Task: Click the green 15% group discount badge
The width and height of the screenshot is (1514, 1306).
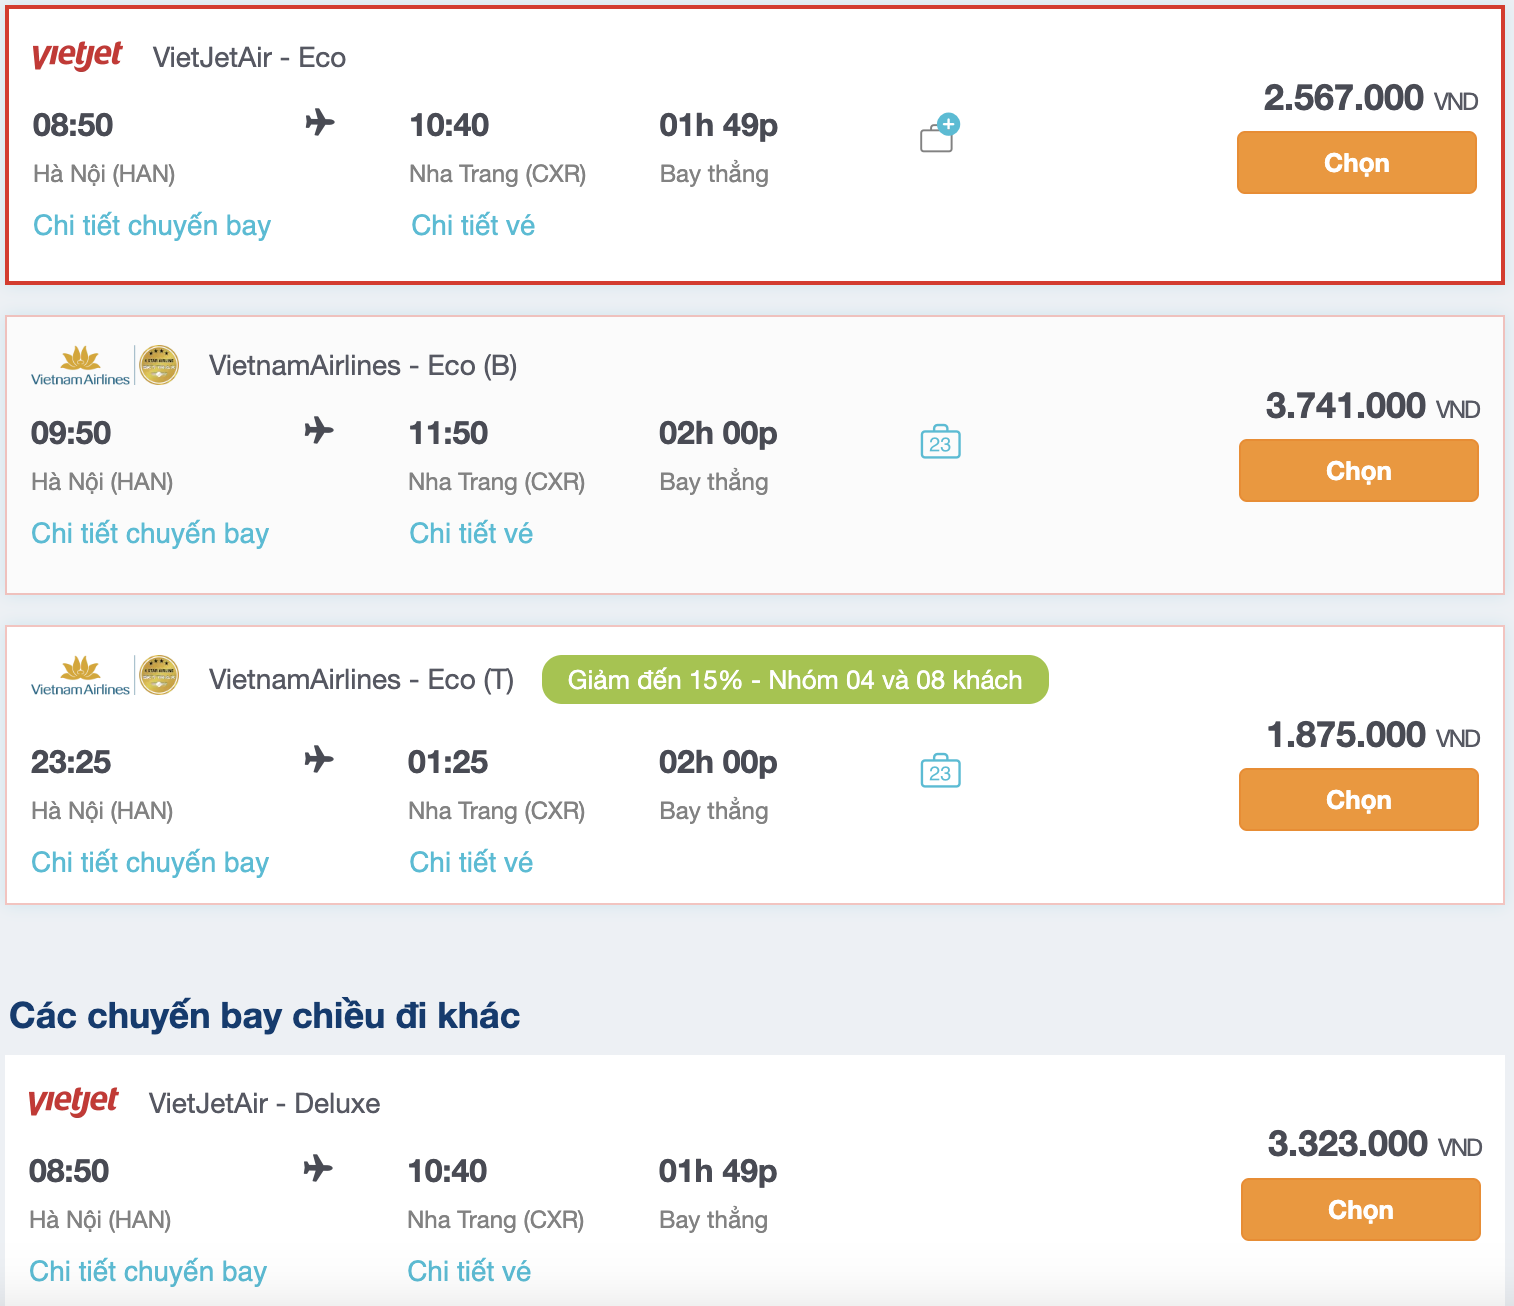Action: (795, 679)
